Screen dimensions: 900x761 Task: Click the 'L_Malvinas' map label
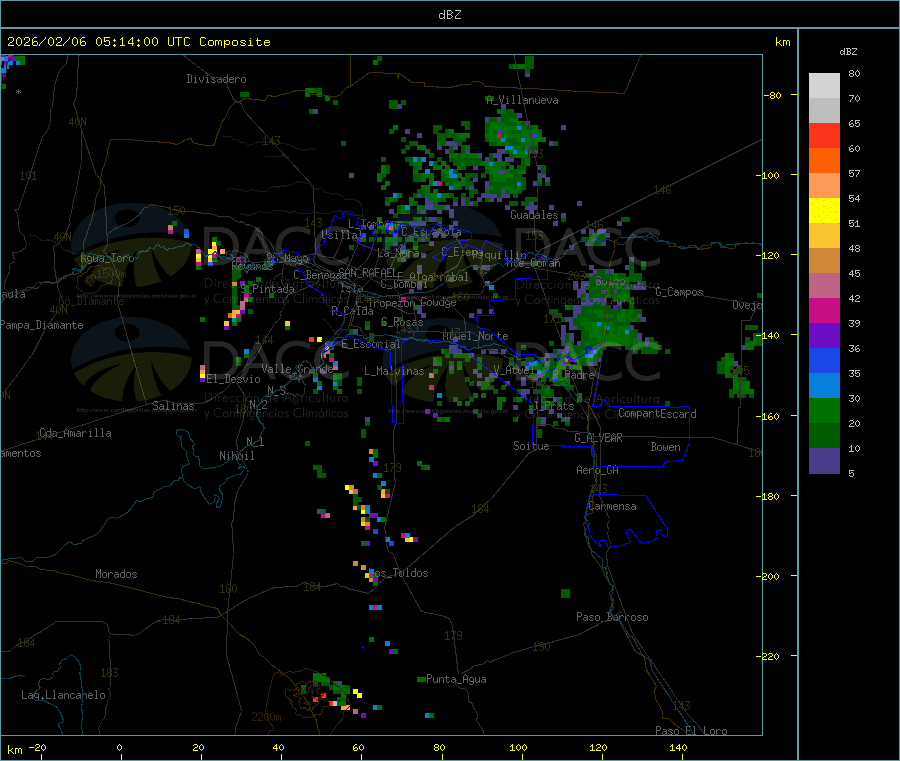(394, 371)
